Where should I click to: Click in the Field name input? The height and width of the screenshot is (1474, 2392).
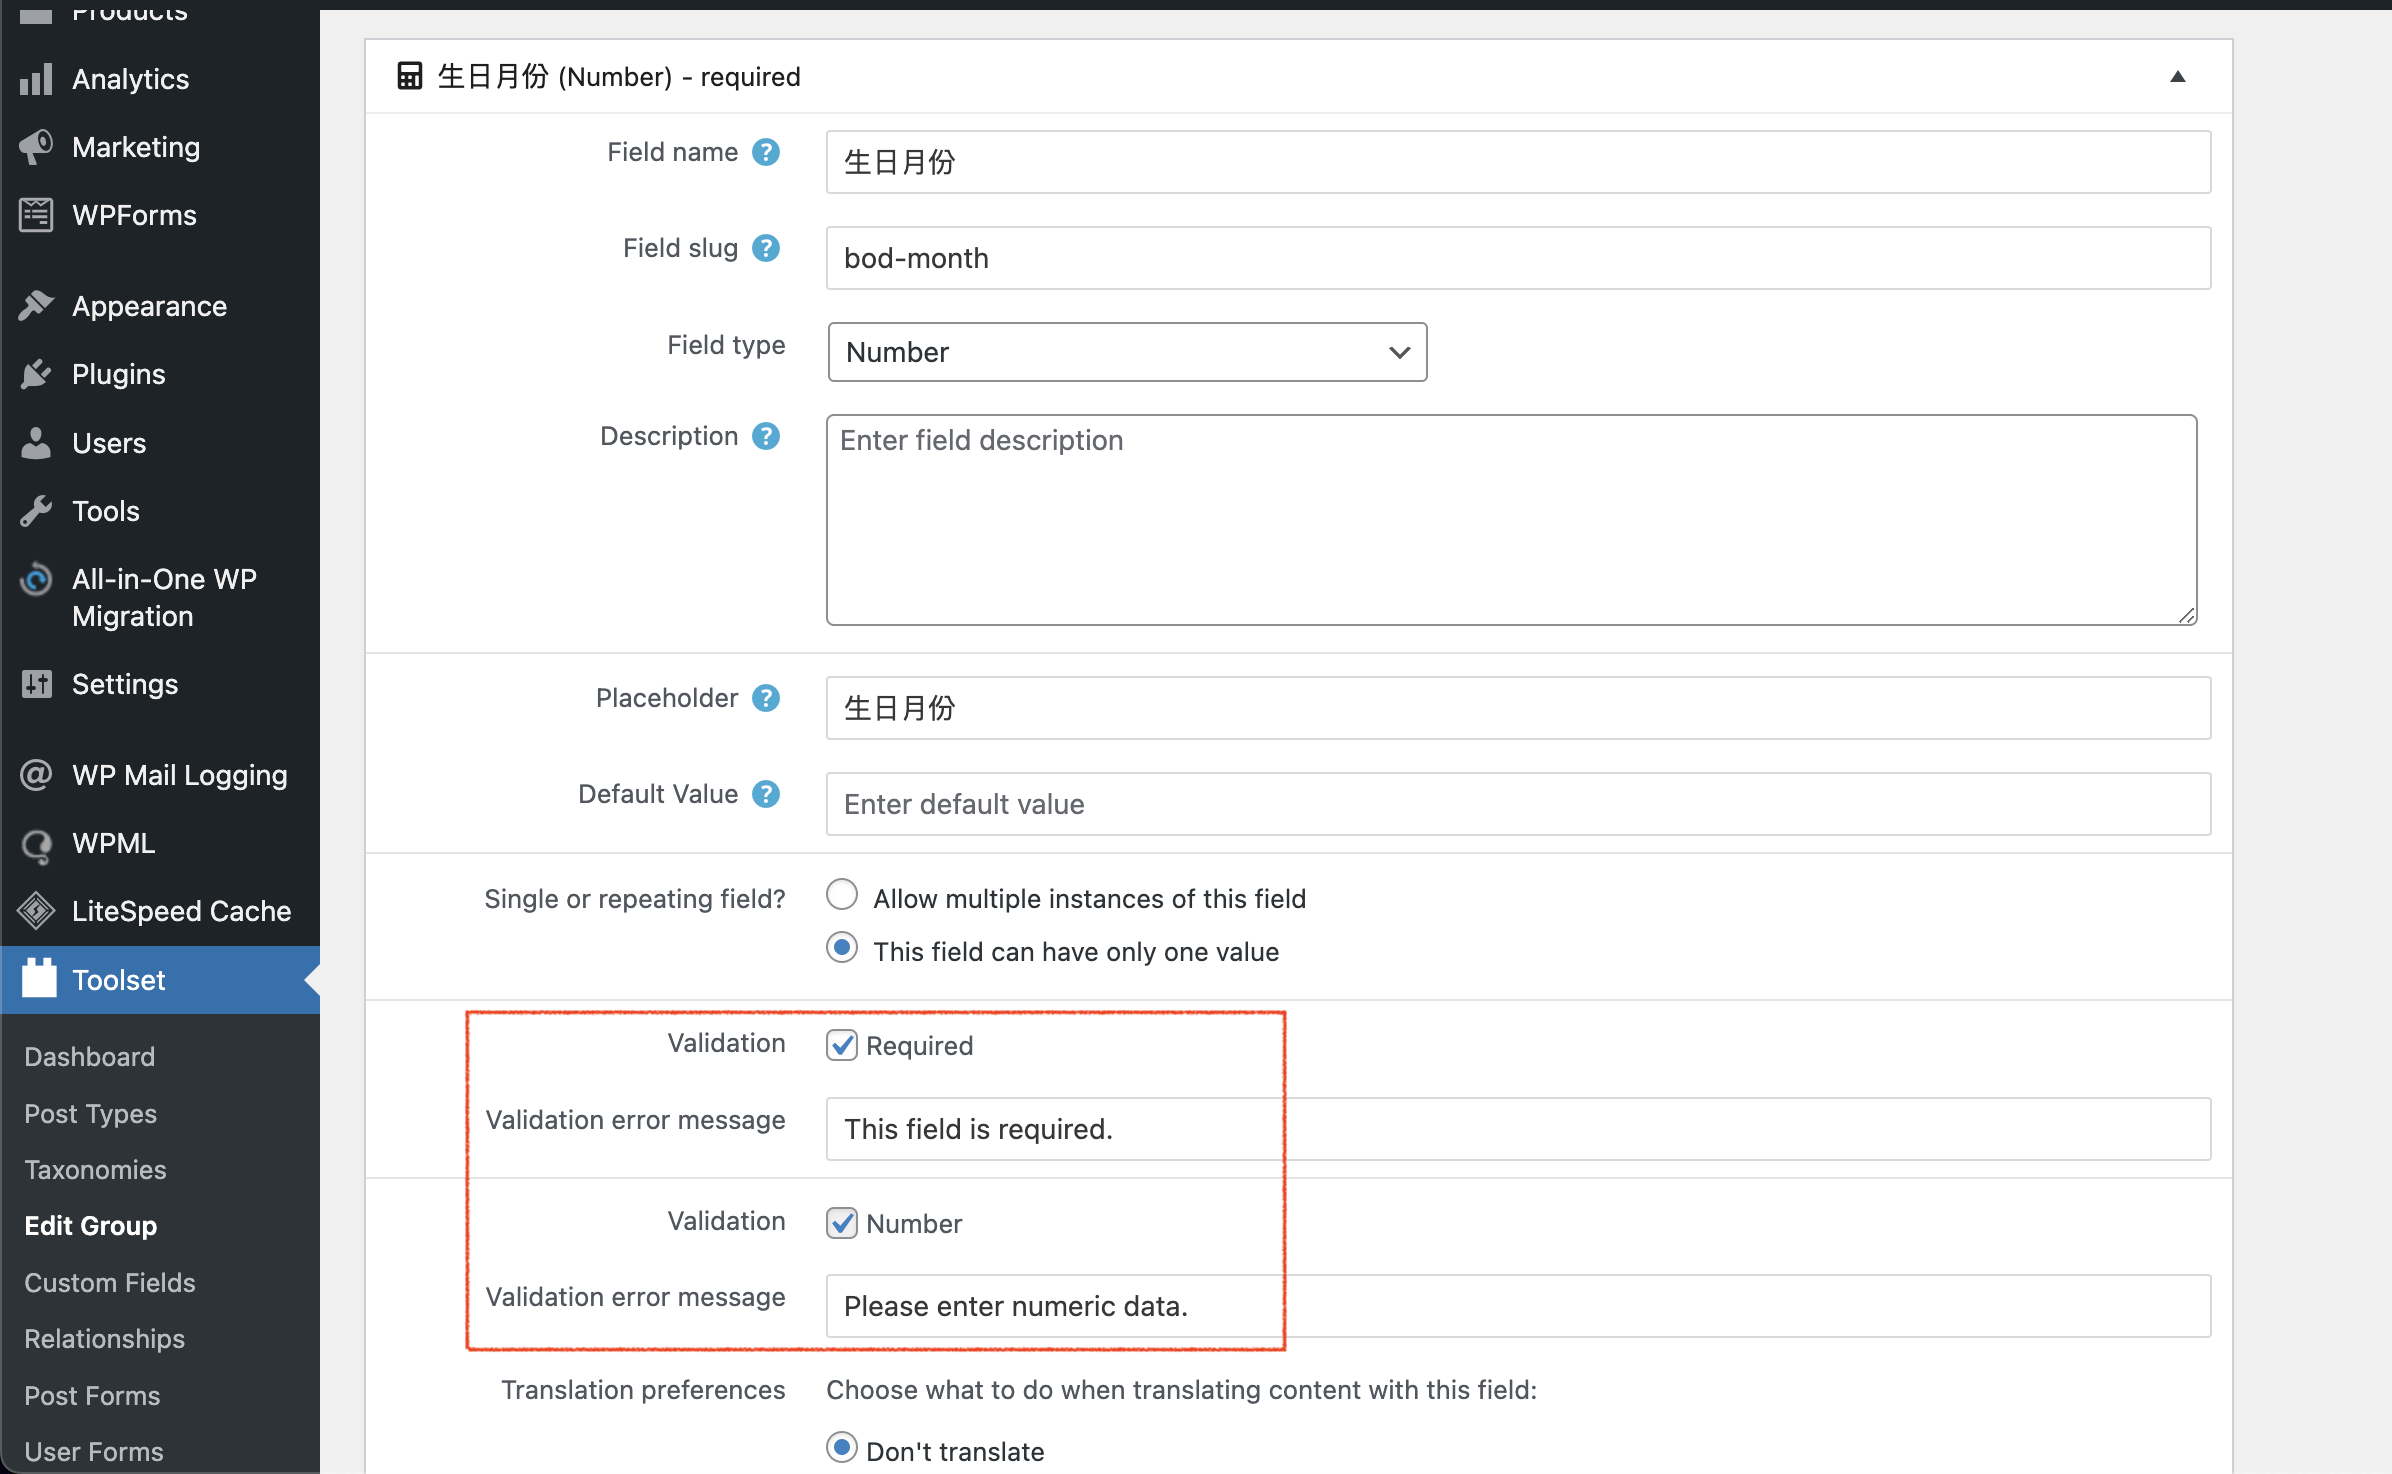tap(1518, 162)
